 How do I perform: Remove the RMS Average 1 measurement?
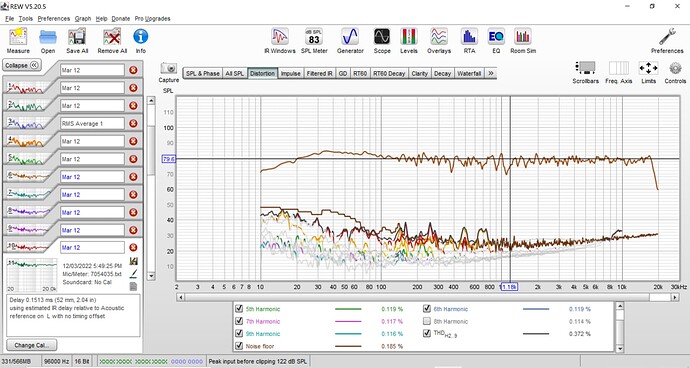[133, 124]
